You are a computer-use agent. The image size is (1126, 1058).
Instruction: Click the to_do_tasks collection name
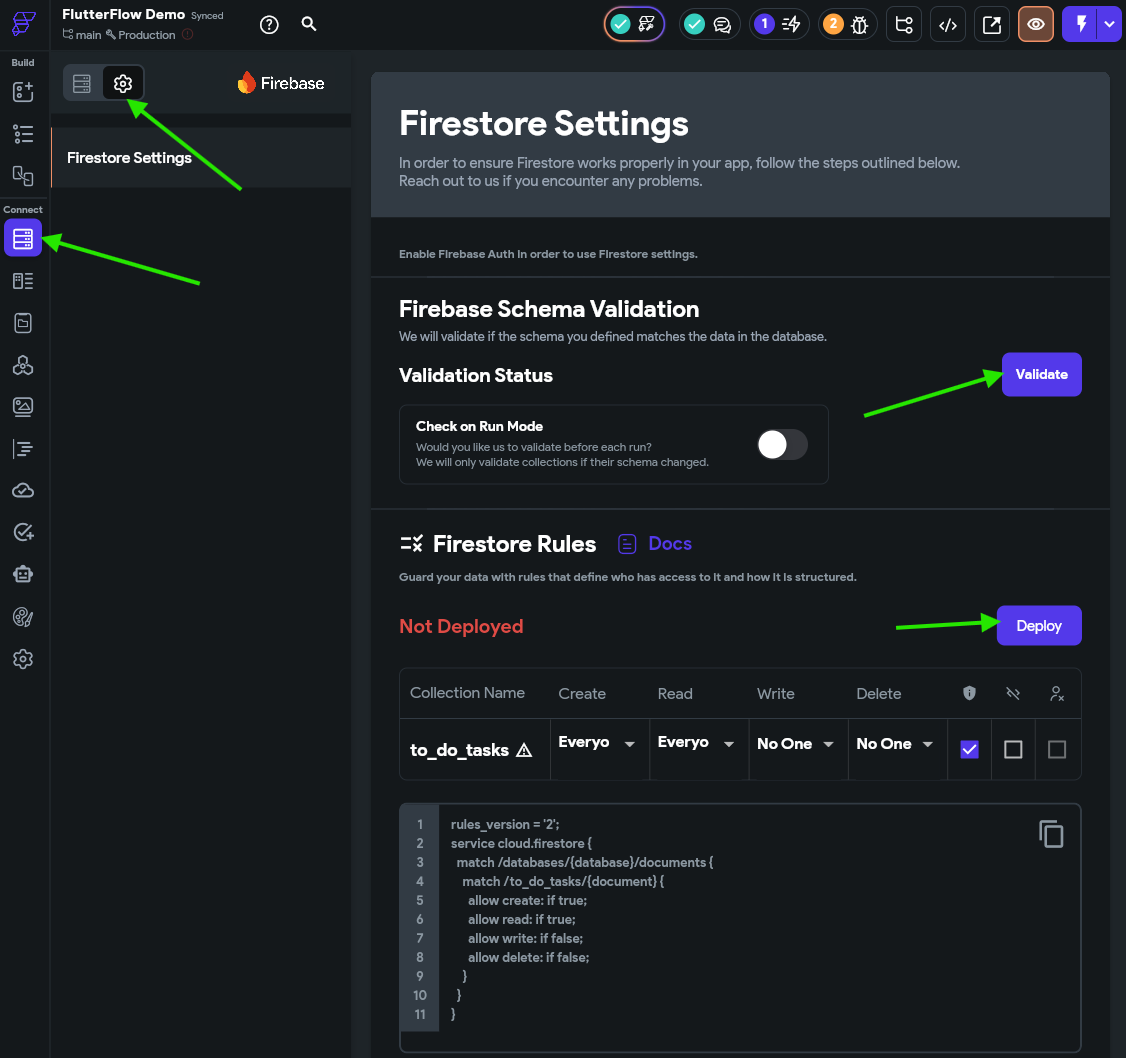tap(459, 750)
